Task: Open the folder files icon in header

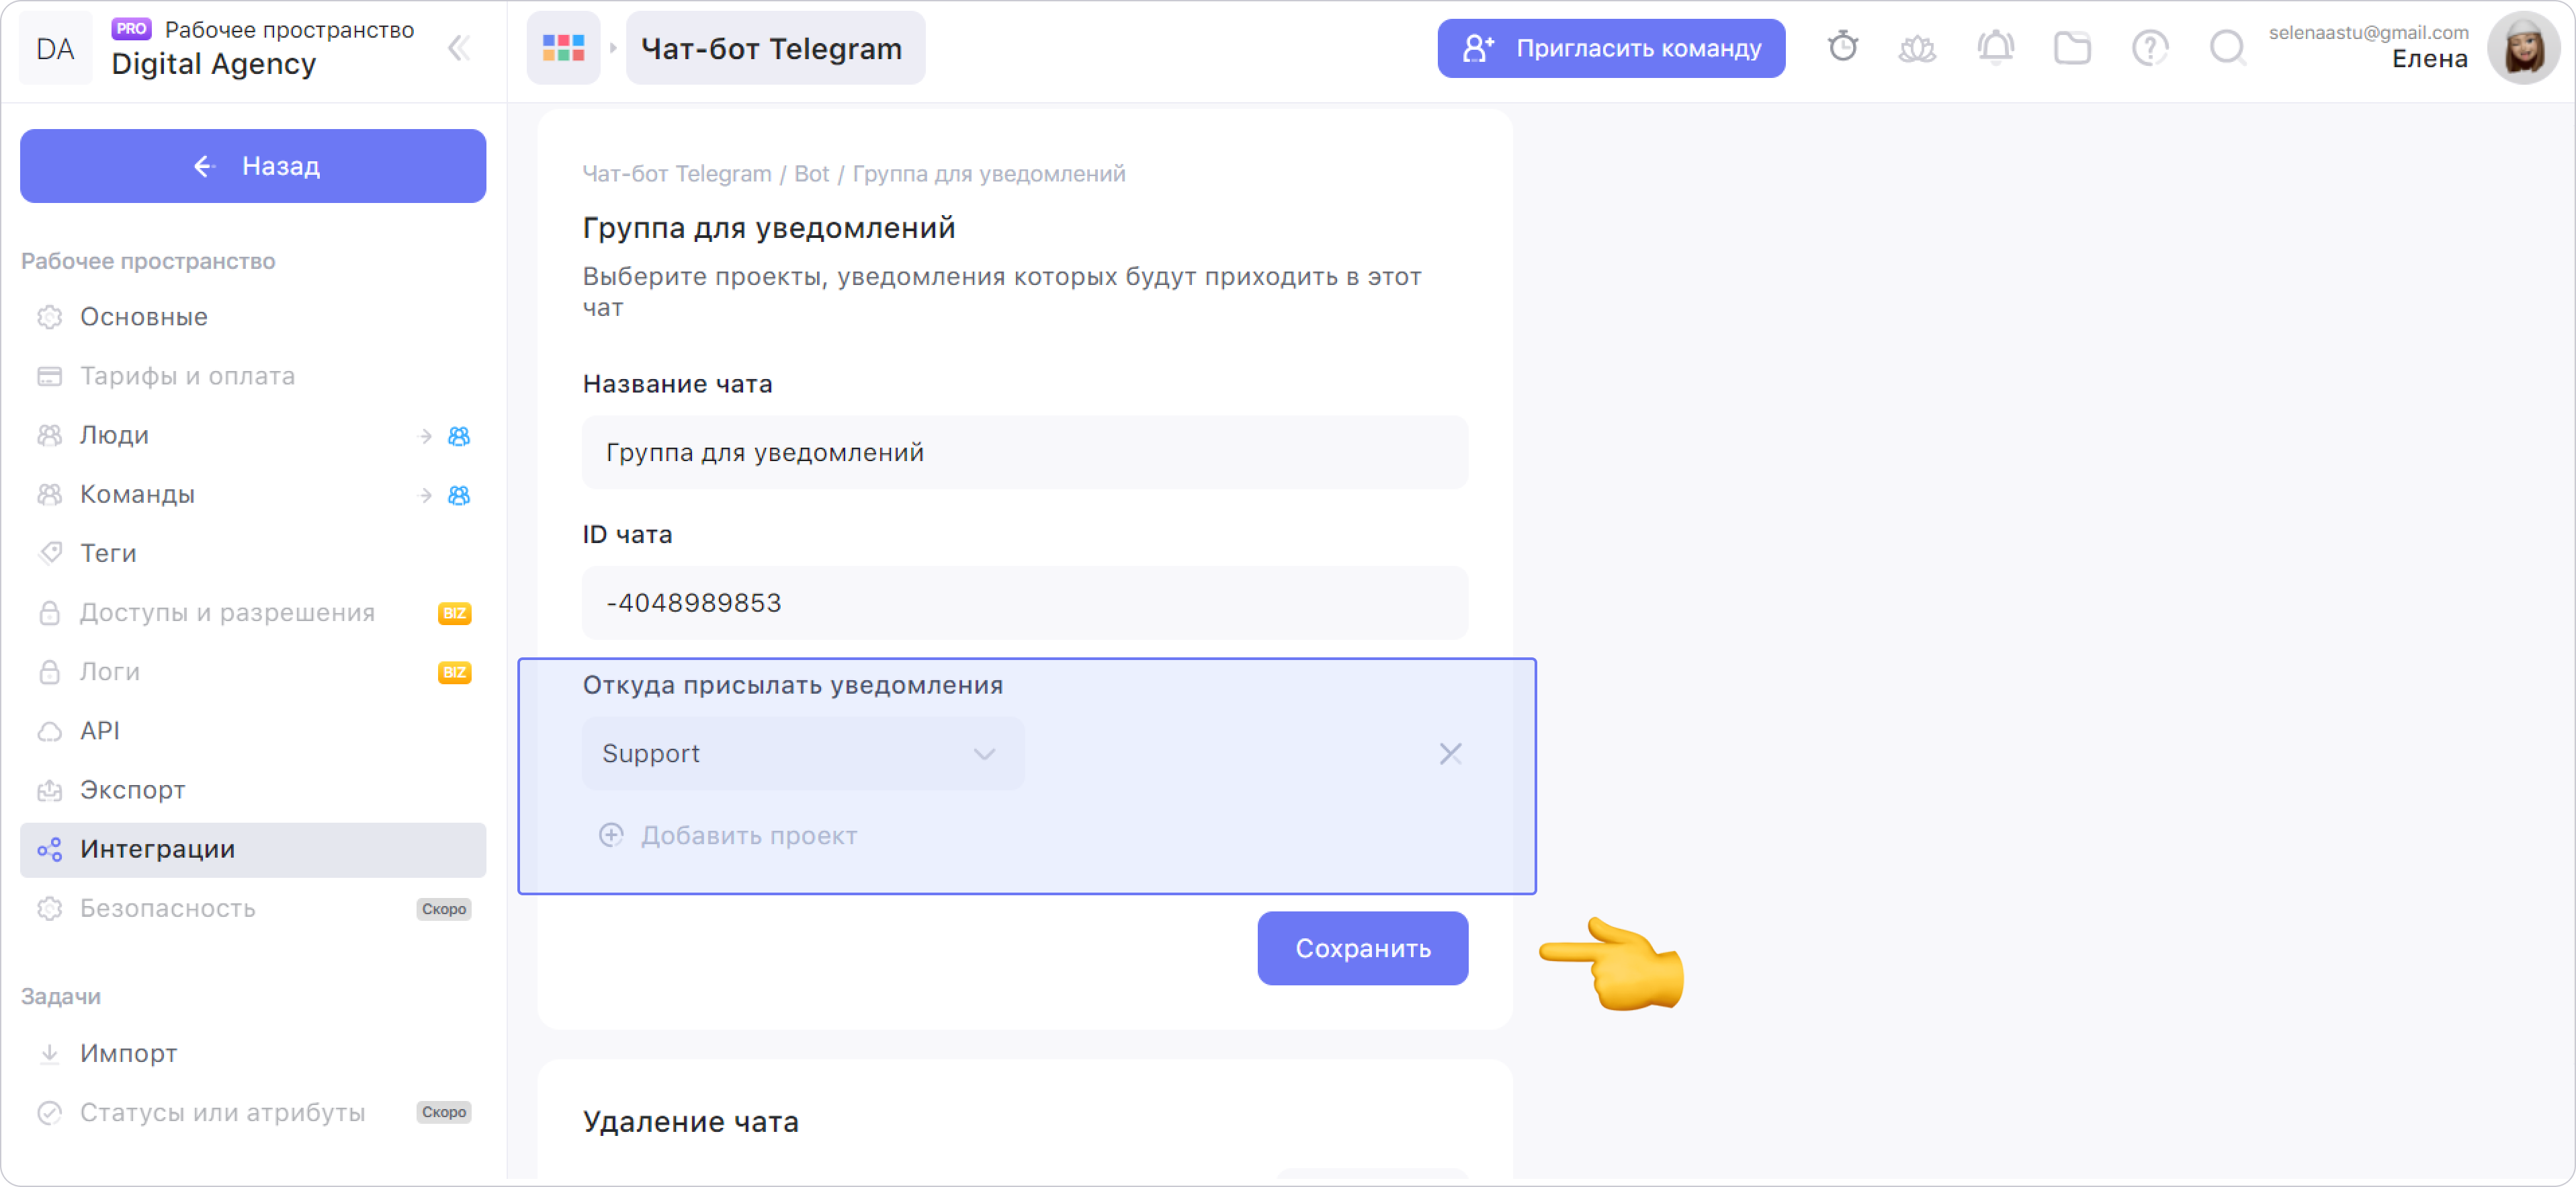Action: pos(2072,48)
